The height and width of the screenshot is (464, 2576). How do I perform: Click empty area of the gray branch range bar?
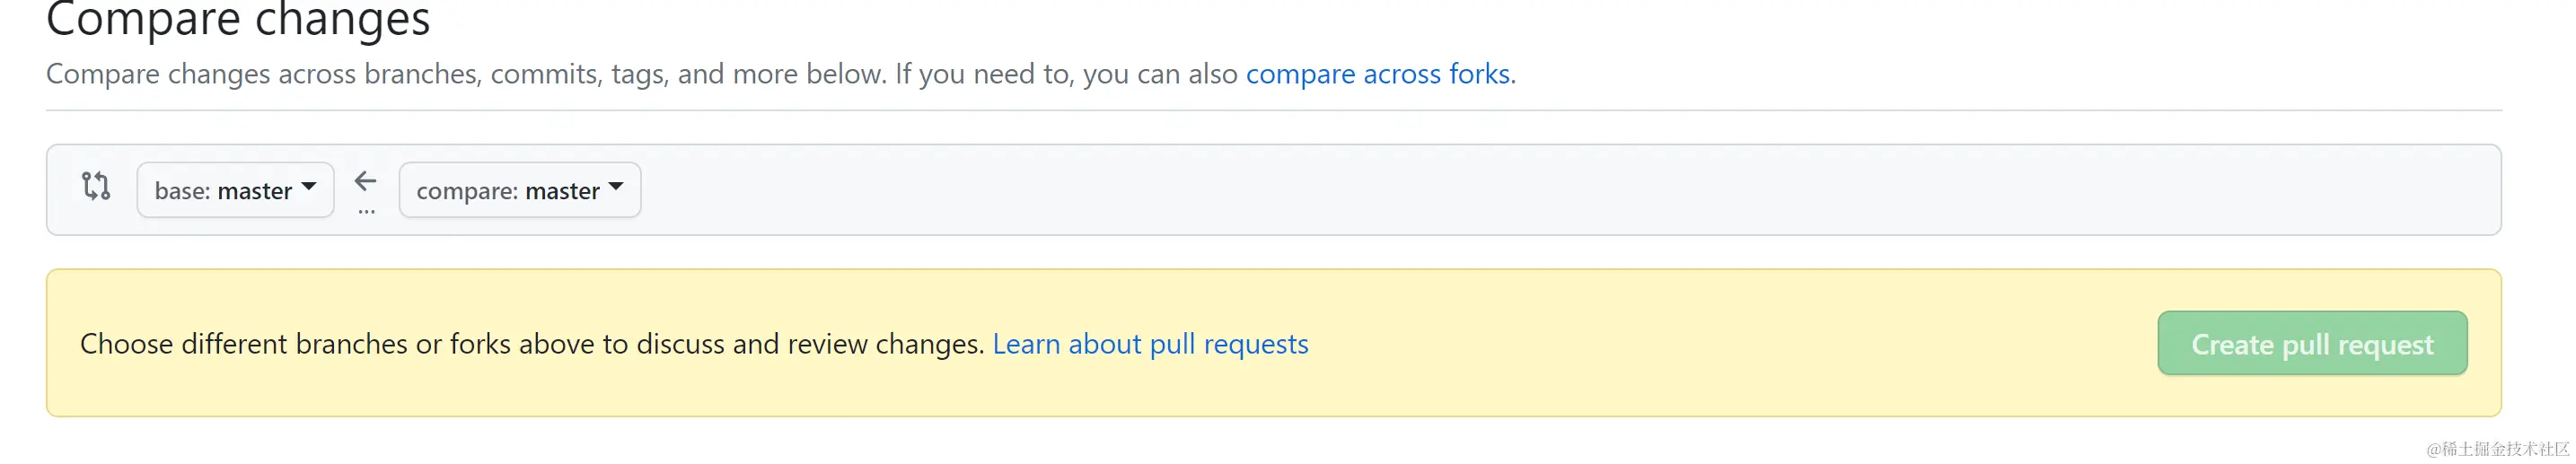click(x=1500, y=190)
